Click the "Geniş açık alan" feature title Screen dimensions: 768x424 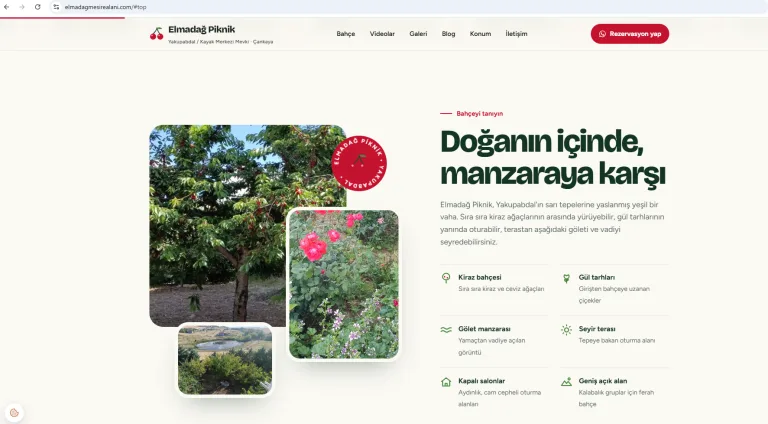[602, 381]
